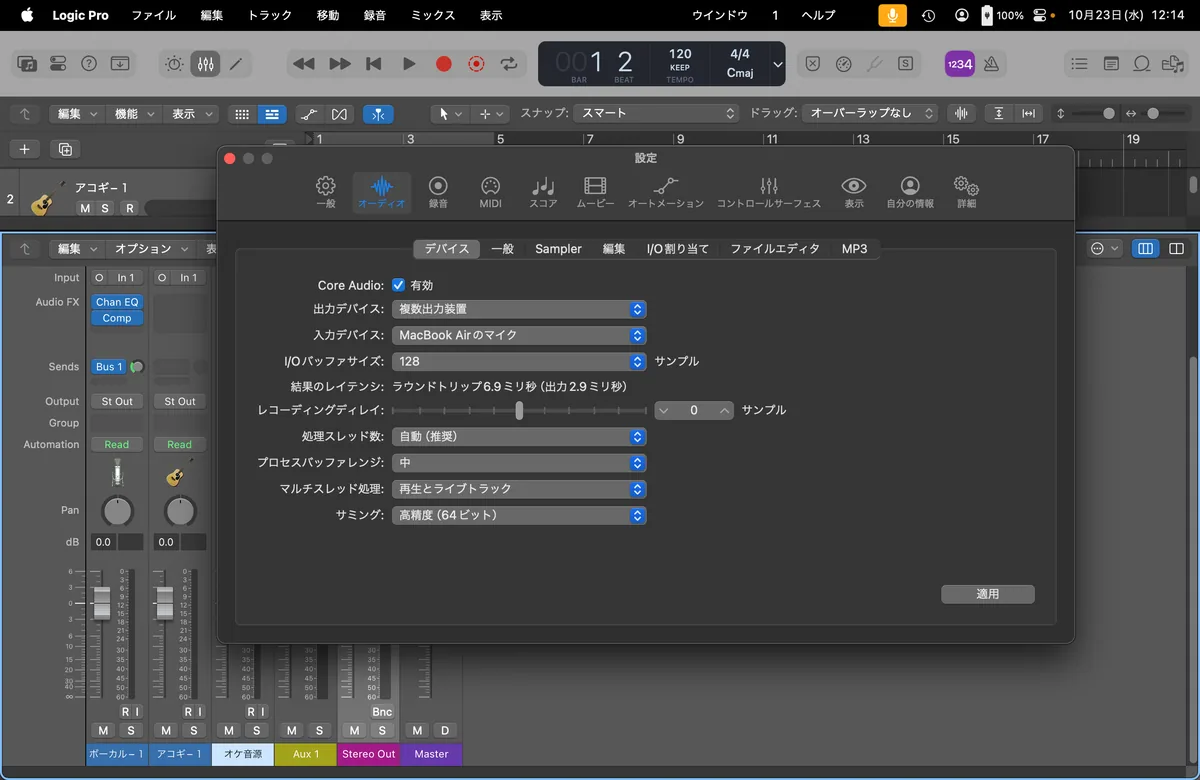
Task: Open the スコア (Score) settings pane
Action: coord(543,192)
